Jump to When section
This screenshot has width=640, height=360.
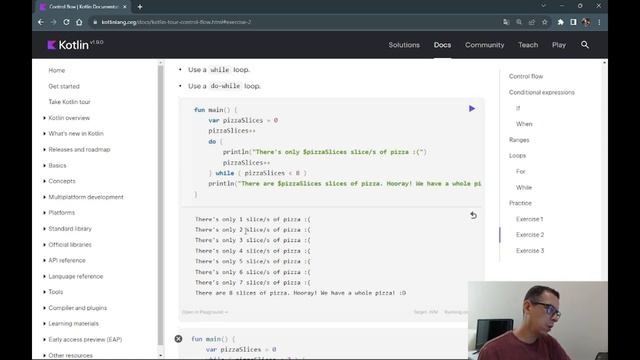(x=524, y=124)
